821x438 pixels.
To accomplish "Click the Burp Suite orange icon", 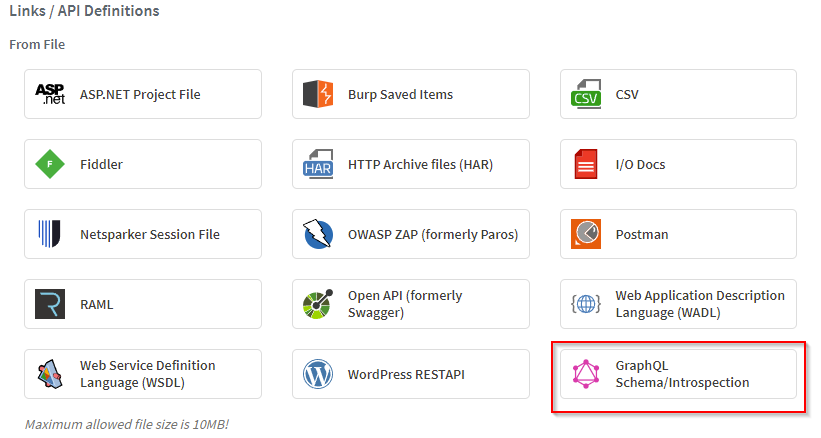I will (318, 94).
